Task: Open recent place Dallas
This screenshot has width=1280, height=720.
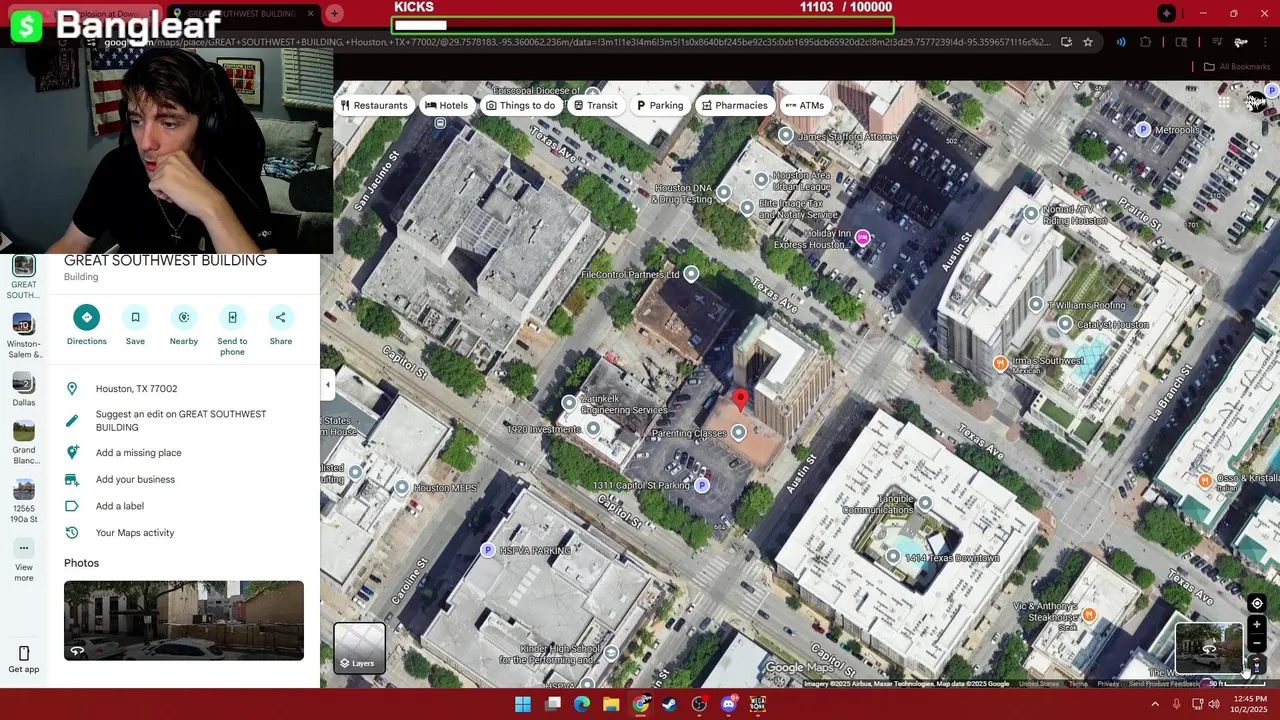Action: (x=24, y=390)
